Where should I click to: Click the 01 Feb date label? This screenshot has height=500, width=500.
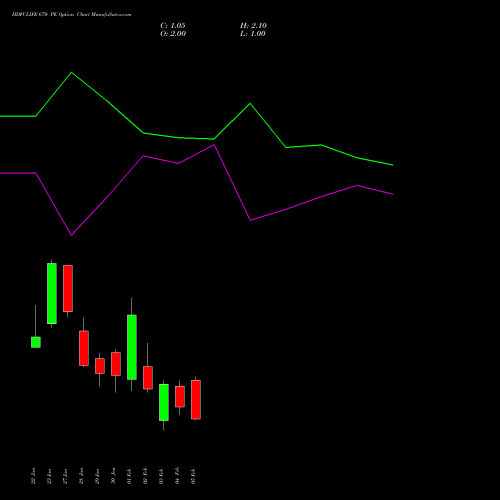(129, 476)
